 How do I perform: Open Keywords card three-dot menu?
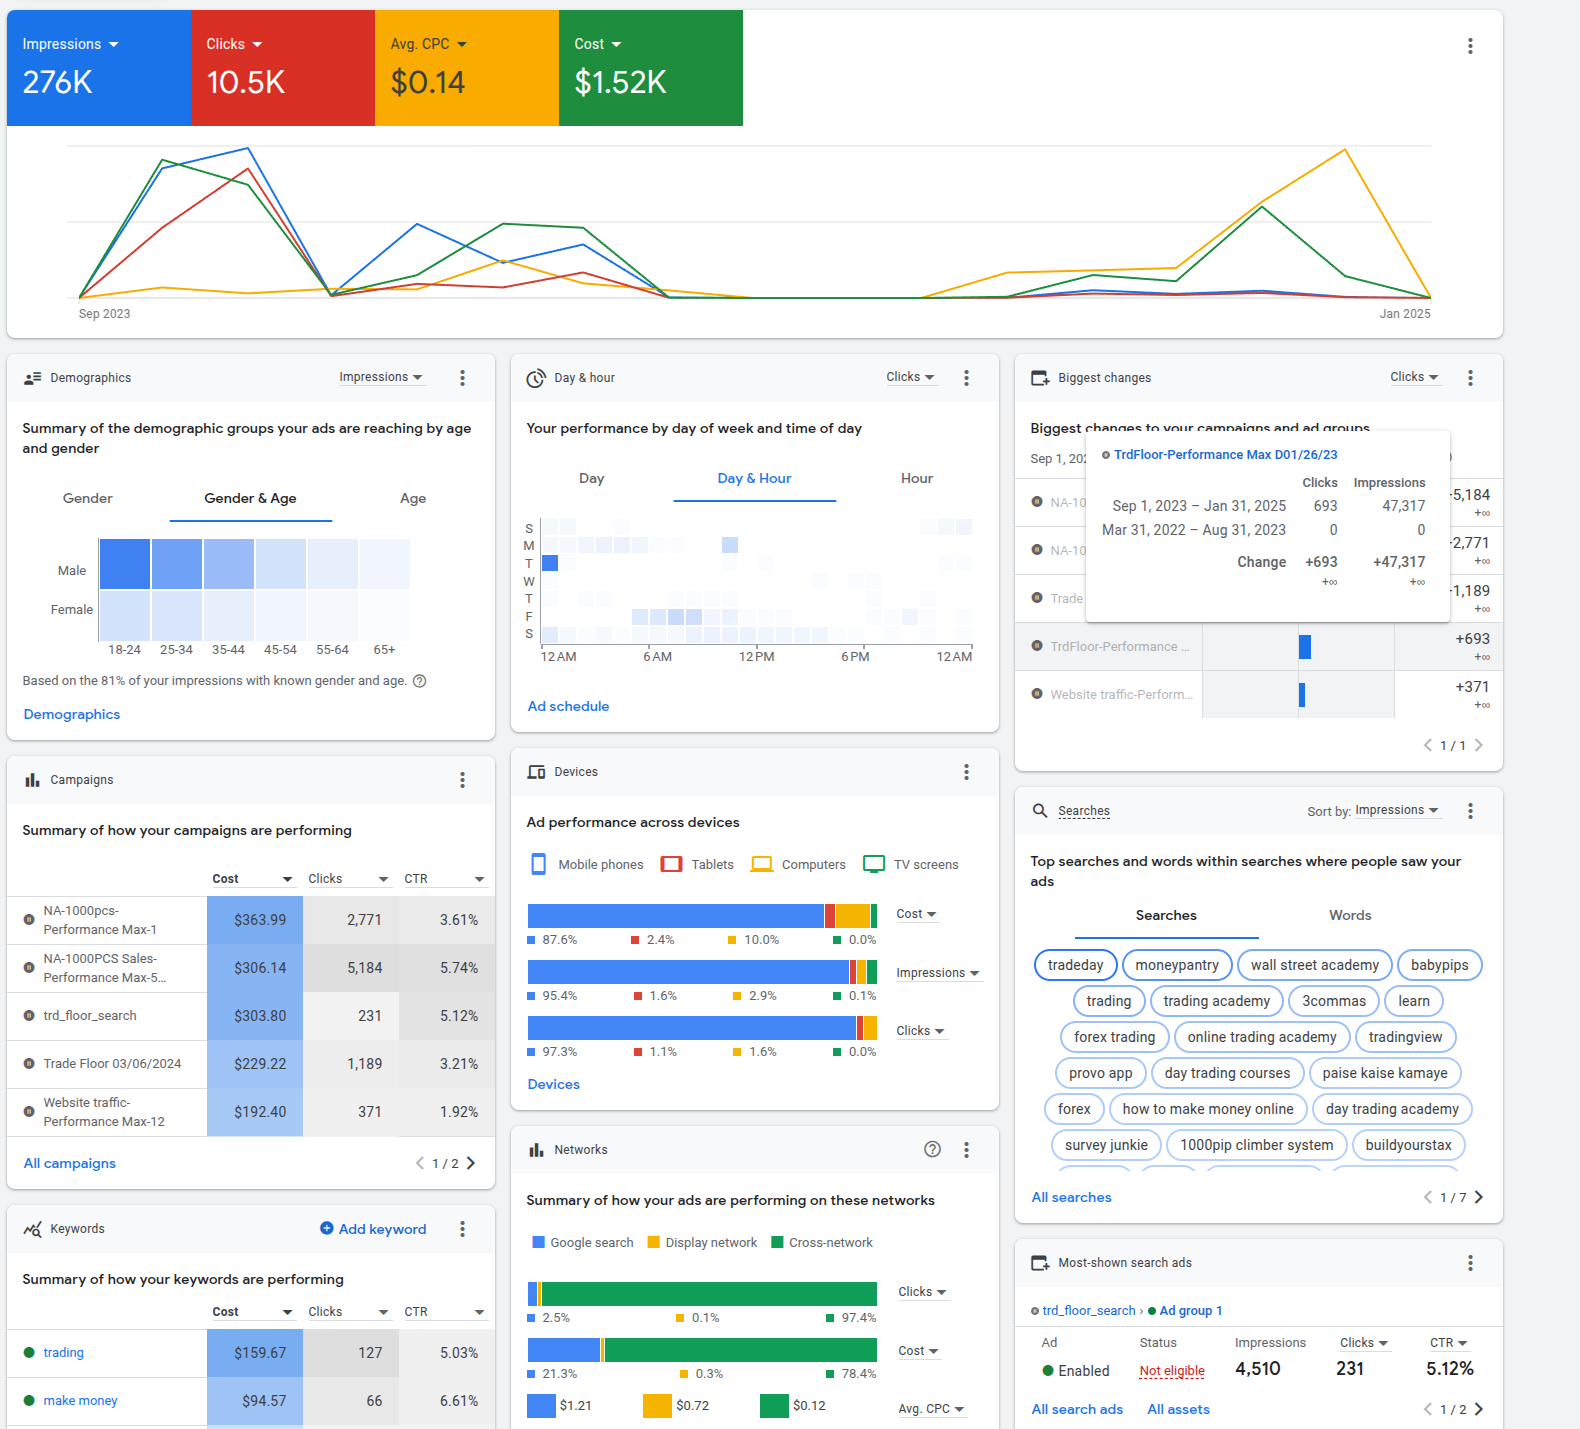click(x=462, y=1229)
